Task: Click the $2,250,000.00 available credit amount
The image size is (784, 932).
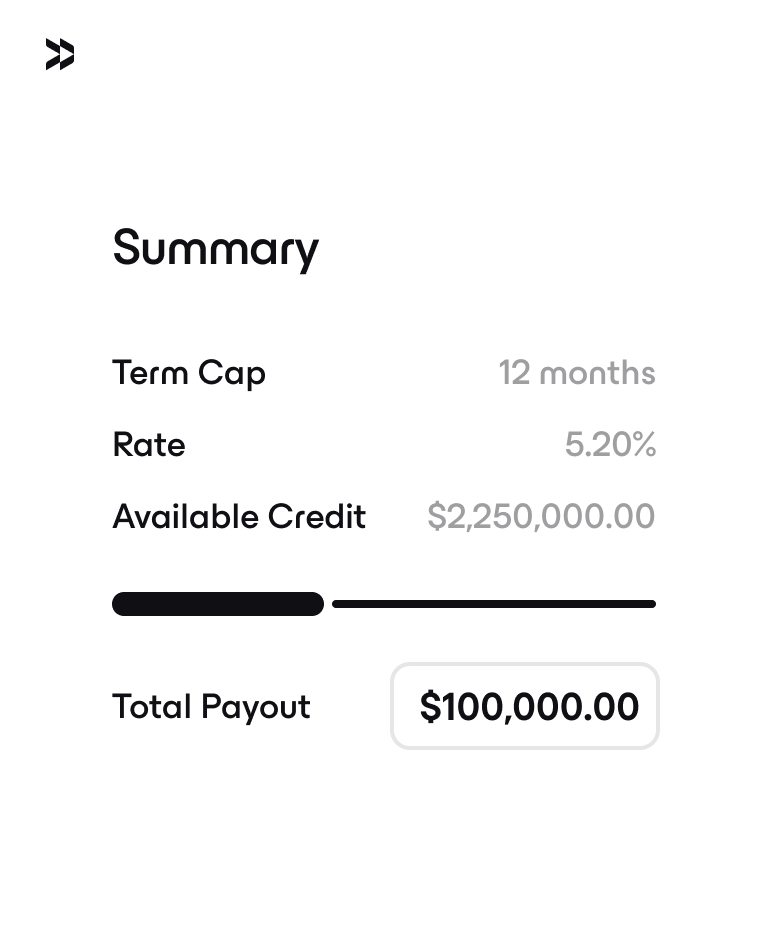Action: 541,517
